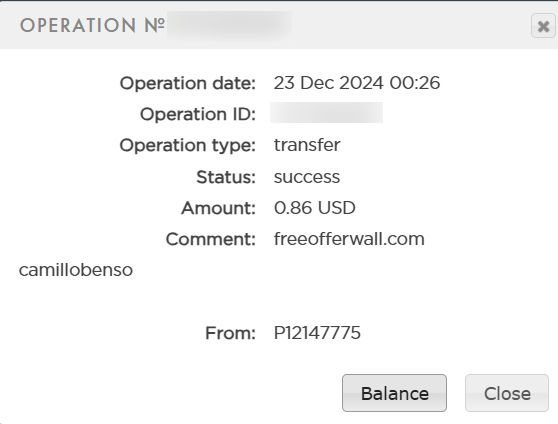Image resolution: width=558 pixels, height=424 pixels.
Task: Click the Operation type label
Action: (188, 146)
